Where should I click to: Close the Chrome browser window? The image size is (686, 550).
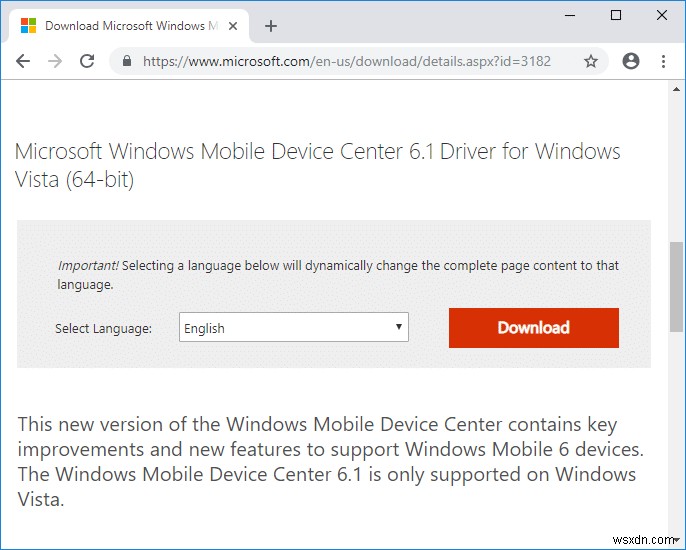coord(661,15)
